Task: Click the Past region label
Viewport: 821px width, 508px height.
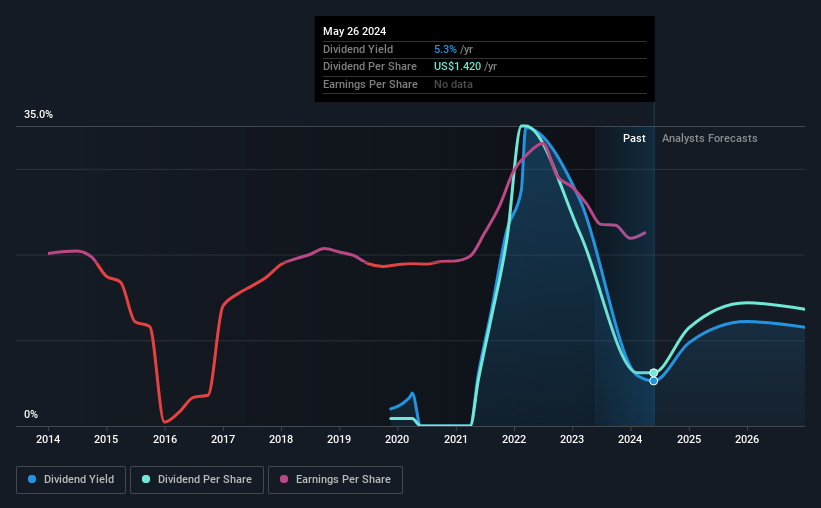Action: pyautogui.click(x=634, y=138)
